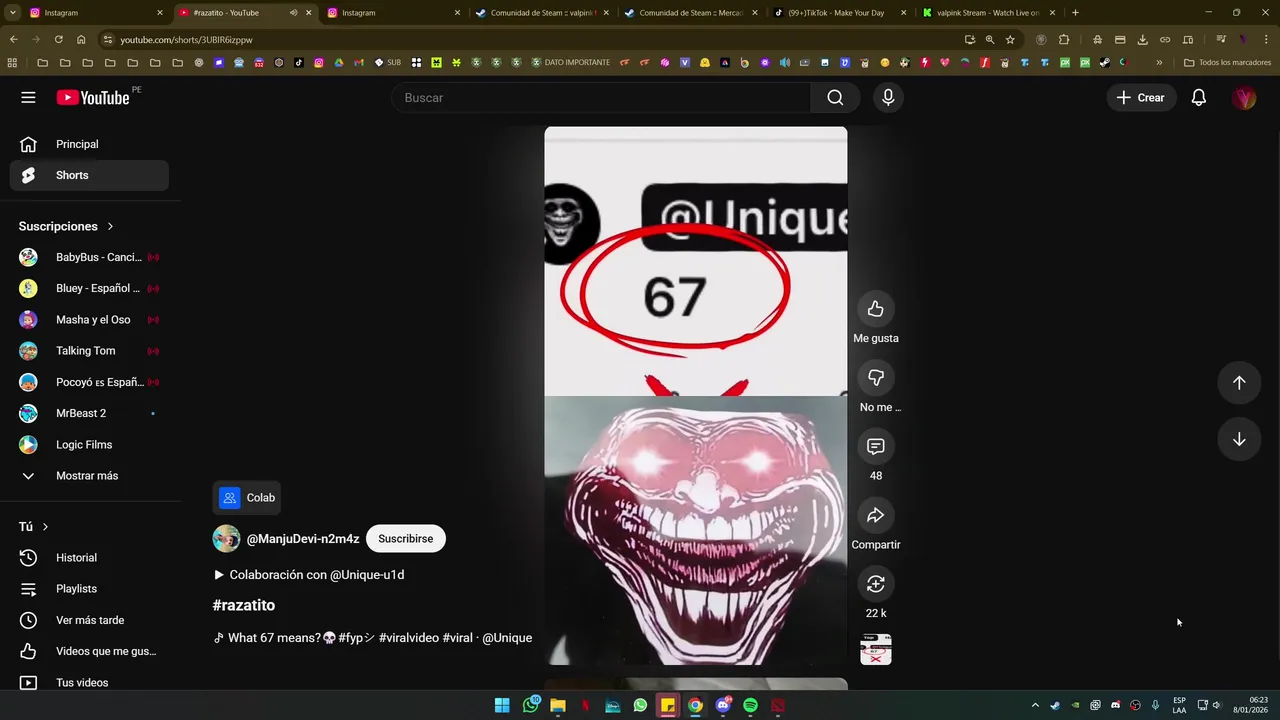This screenshot has height=720, width=1280.
Task: Open the account avatar menu
Action: click(1244, 97)
